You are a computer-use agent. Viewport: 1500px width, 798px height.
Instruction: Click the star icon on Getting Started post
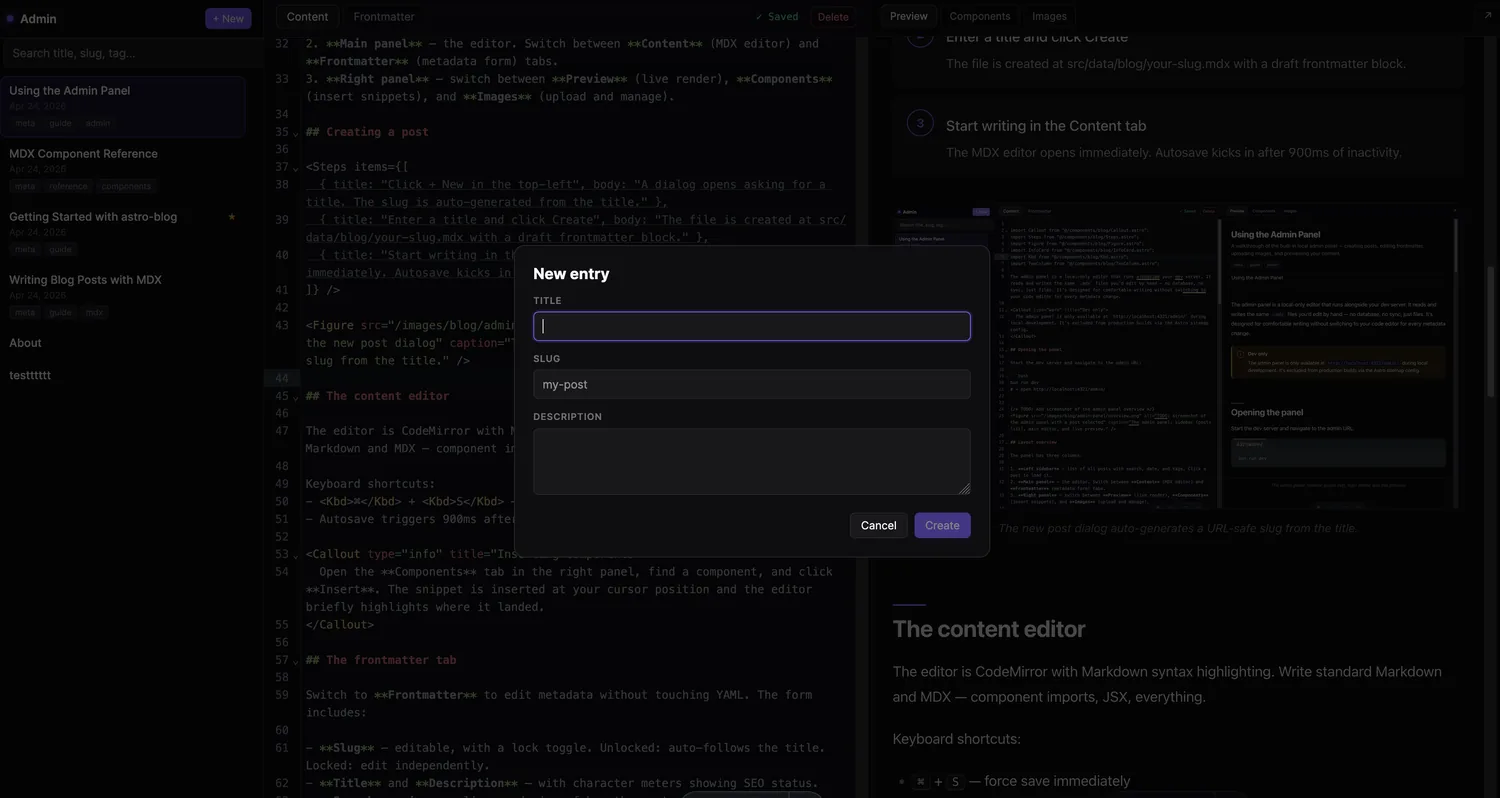click(x=232, y=217)
